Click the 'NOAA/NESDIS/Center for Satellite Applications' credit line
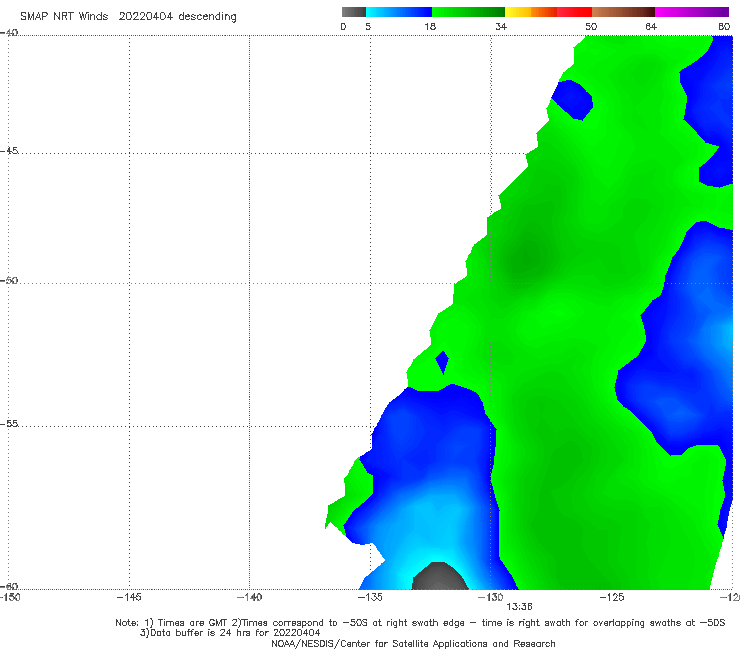The width and height of the screenshot is (740, 650). tap(413, 643)
